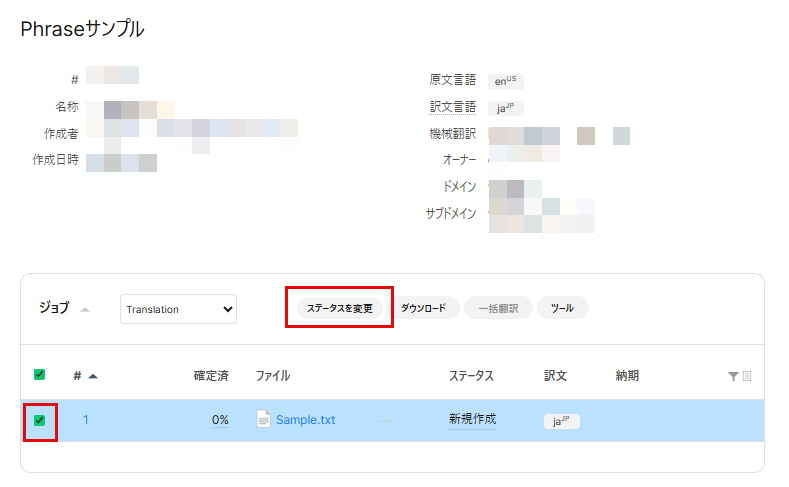This screenshot has width=789, height=487.
Task: Click the en-US source language badge
Action: (505, 81)
